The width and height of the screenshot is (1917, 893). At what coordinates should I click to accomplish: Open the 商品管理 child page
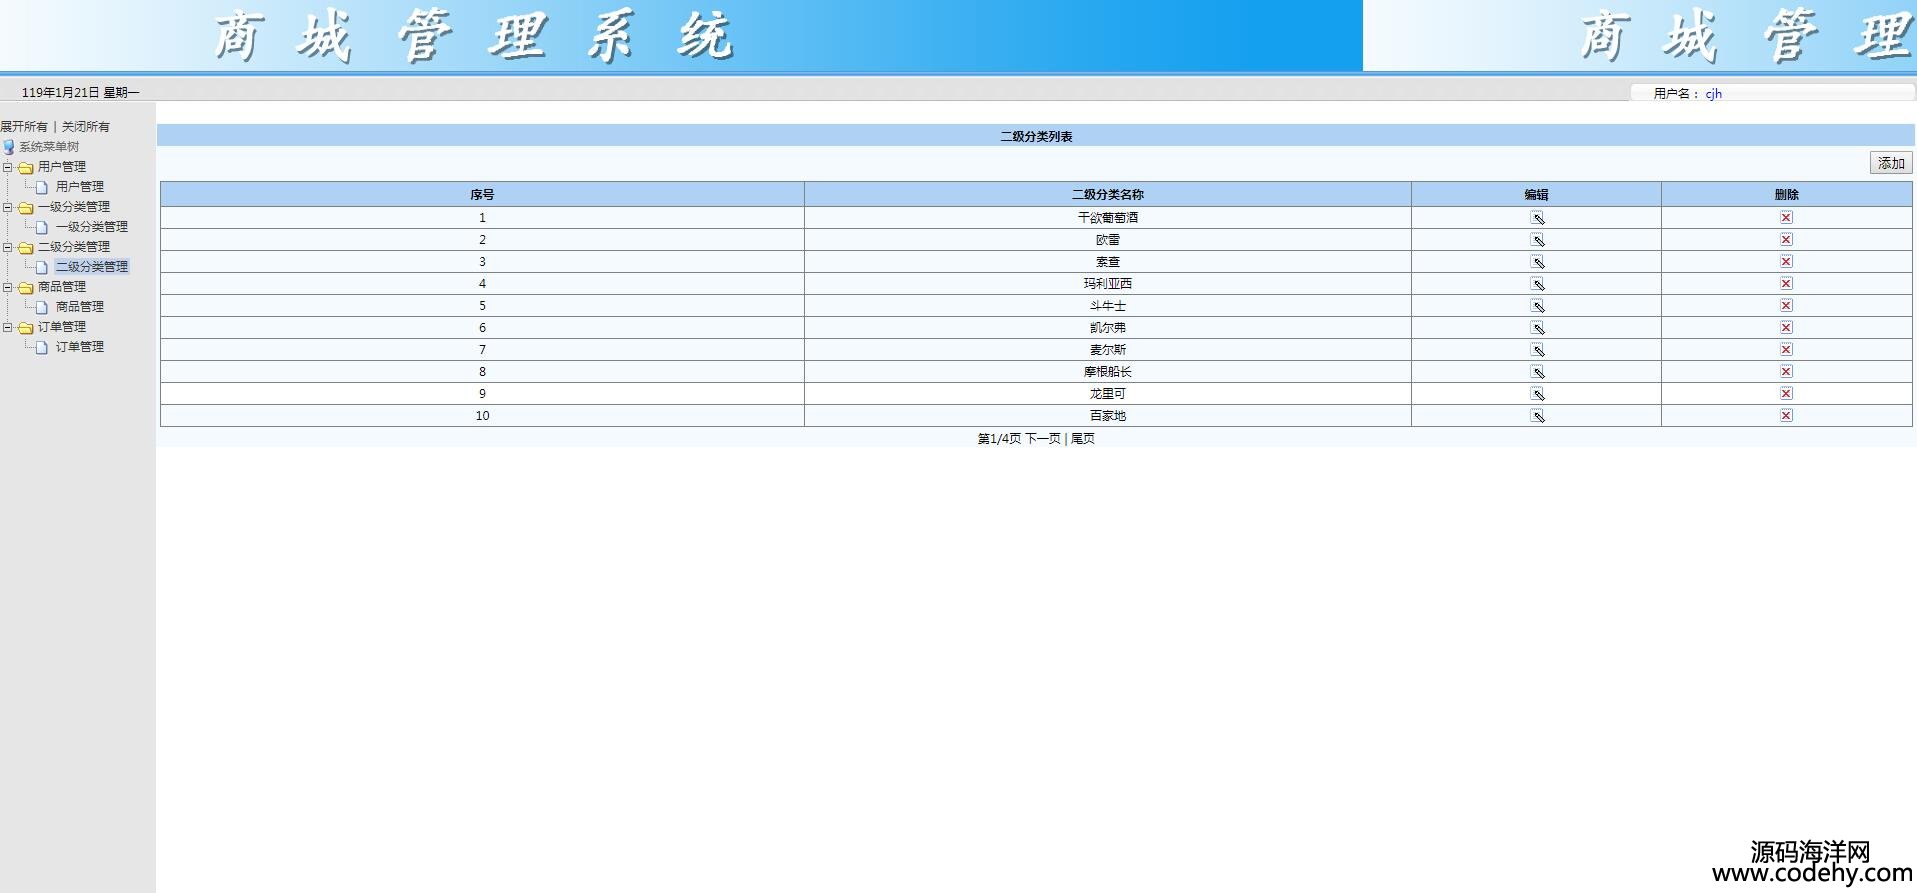80,307
